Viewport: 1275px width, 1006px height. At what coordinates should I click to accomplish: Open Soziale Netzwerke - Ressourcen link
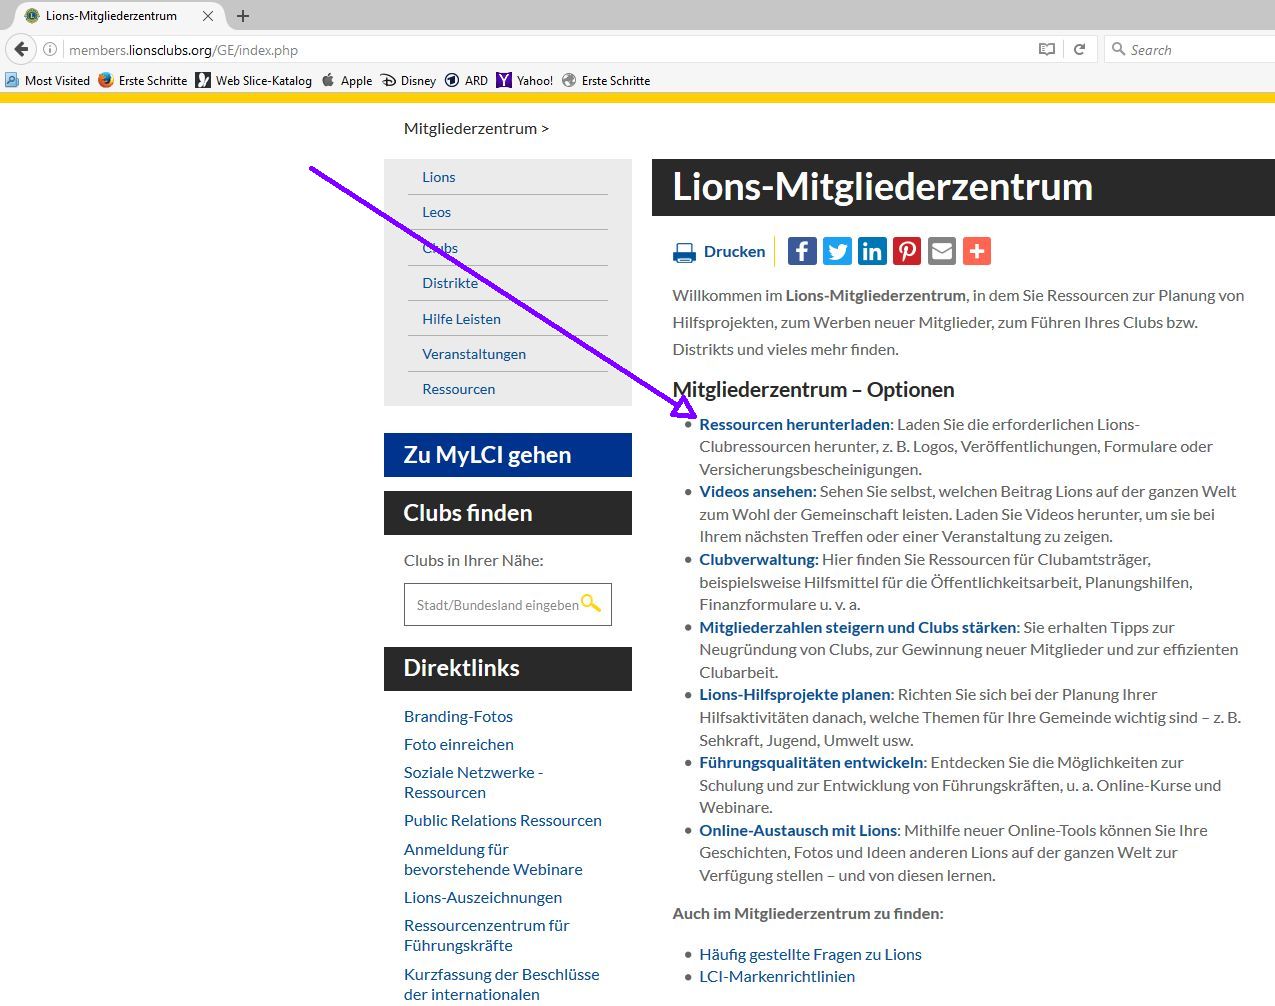[x=474, y=782]
